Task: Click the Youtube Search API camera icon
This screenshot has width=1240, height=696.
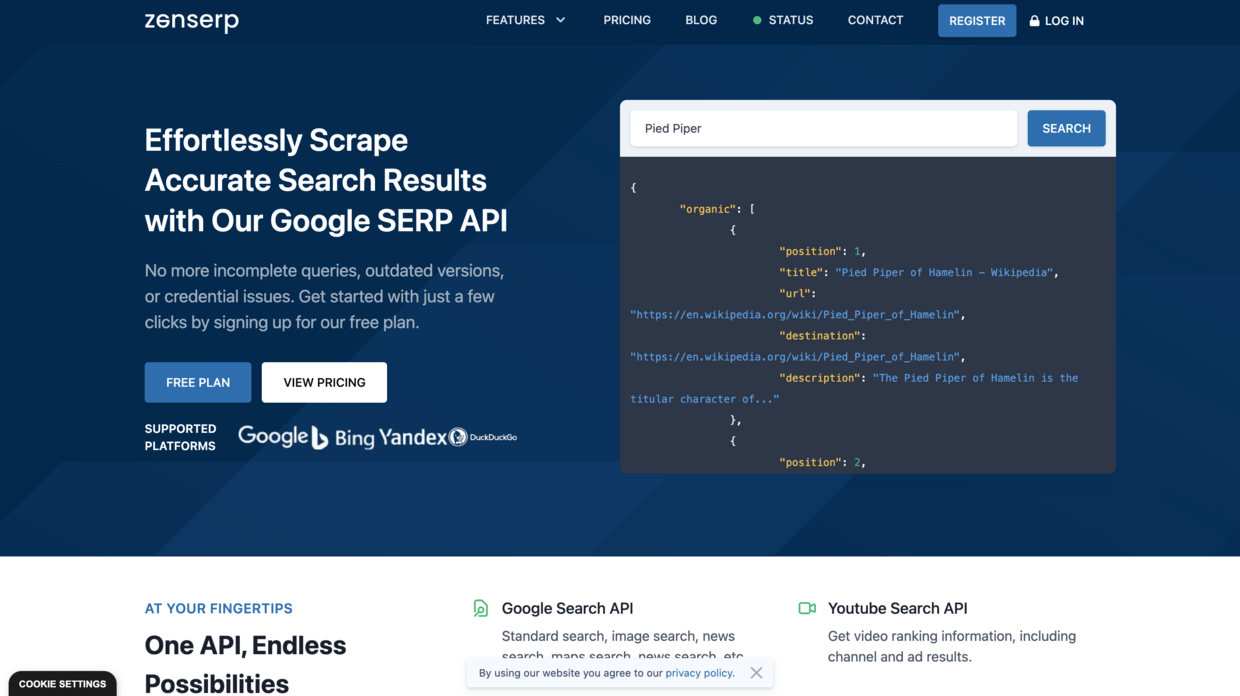Action: coord(806,607)
